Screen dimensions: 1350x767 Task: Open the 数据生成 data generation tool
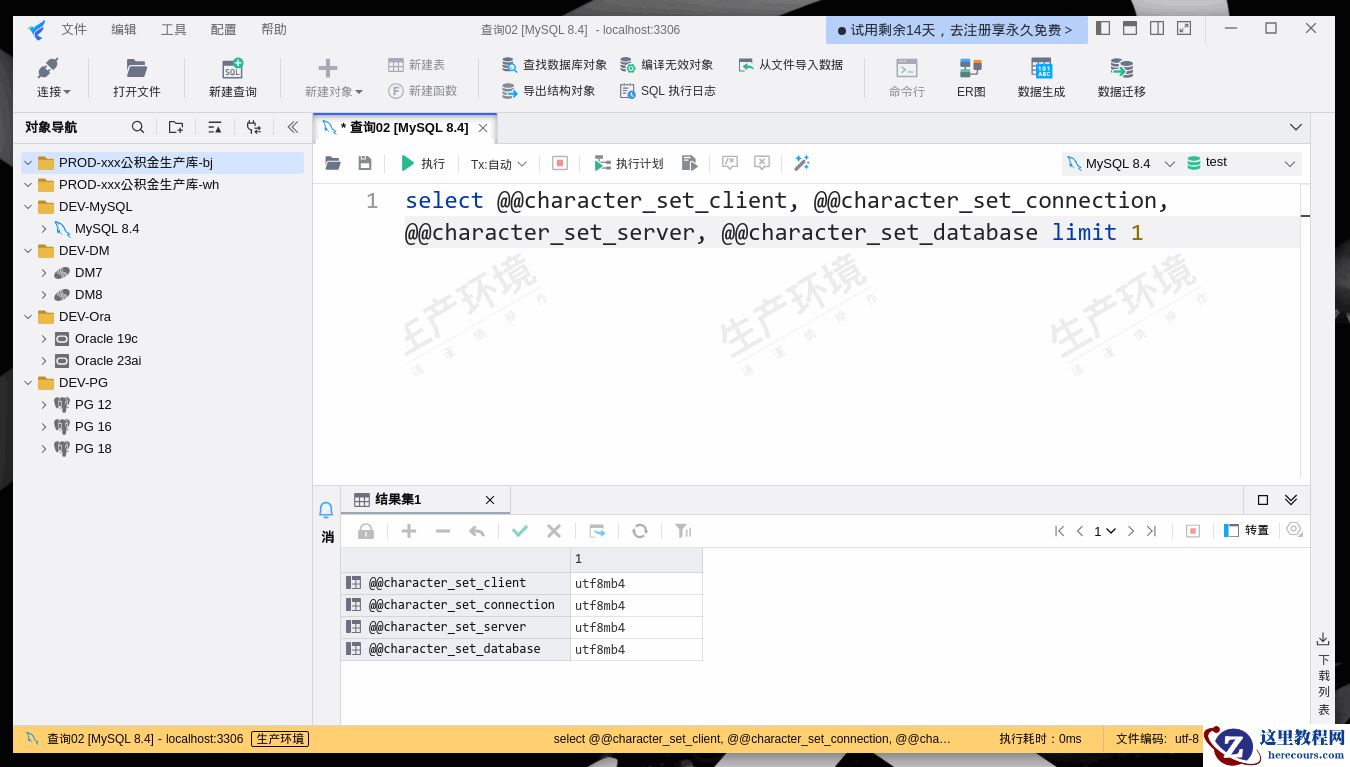(1041, 77)
